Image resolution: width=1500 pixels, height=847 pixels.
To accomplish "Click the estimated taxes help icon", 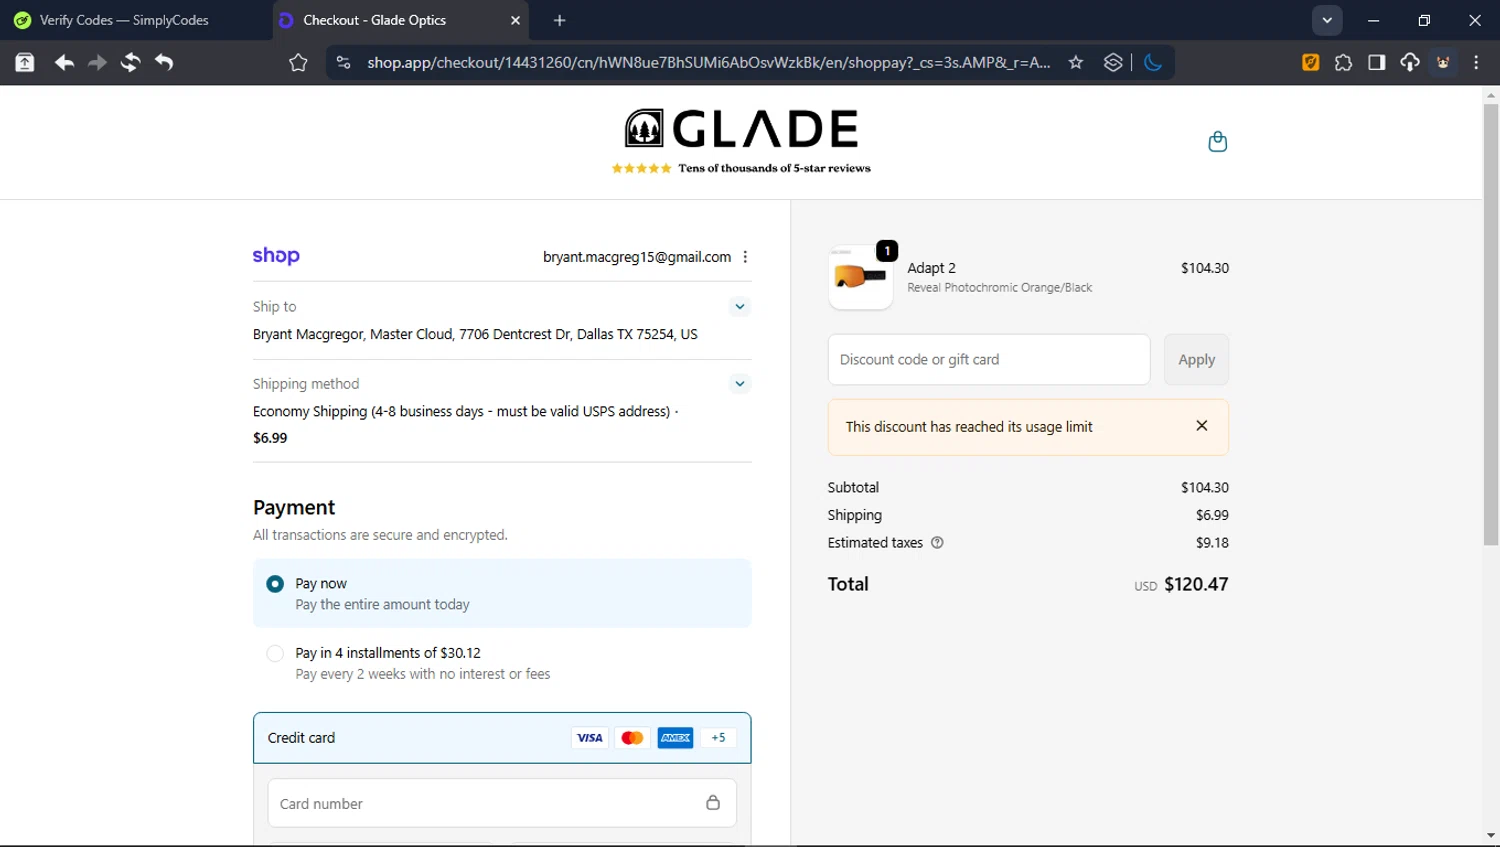I will (937, 543).
